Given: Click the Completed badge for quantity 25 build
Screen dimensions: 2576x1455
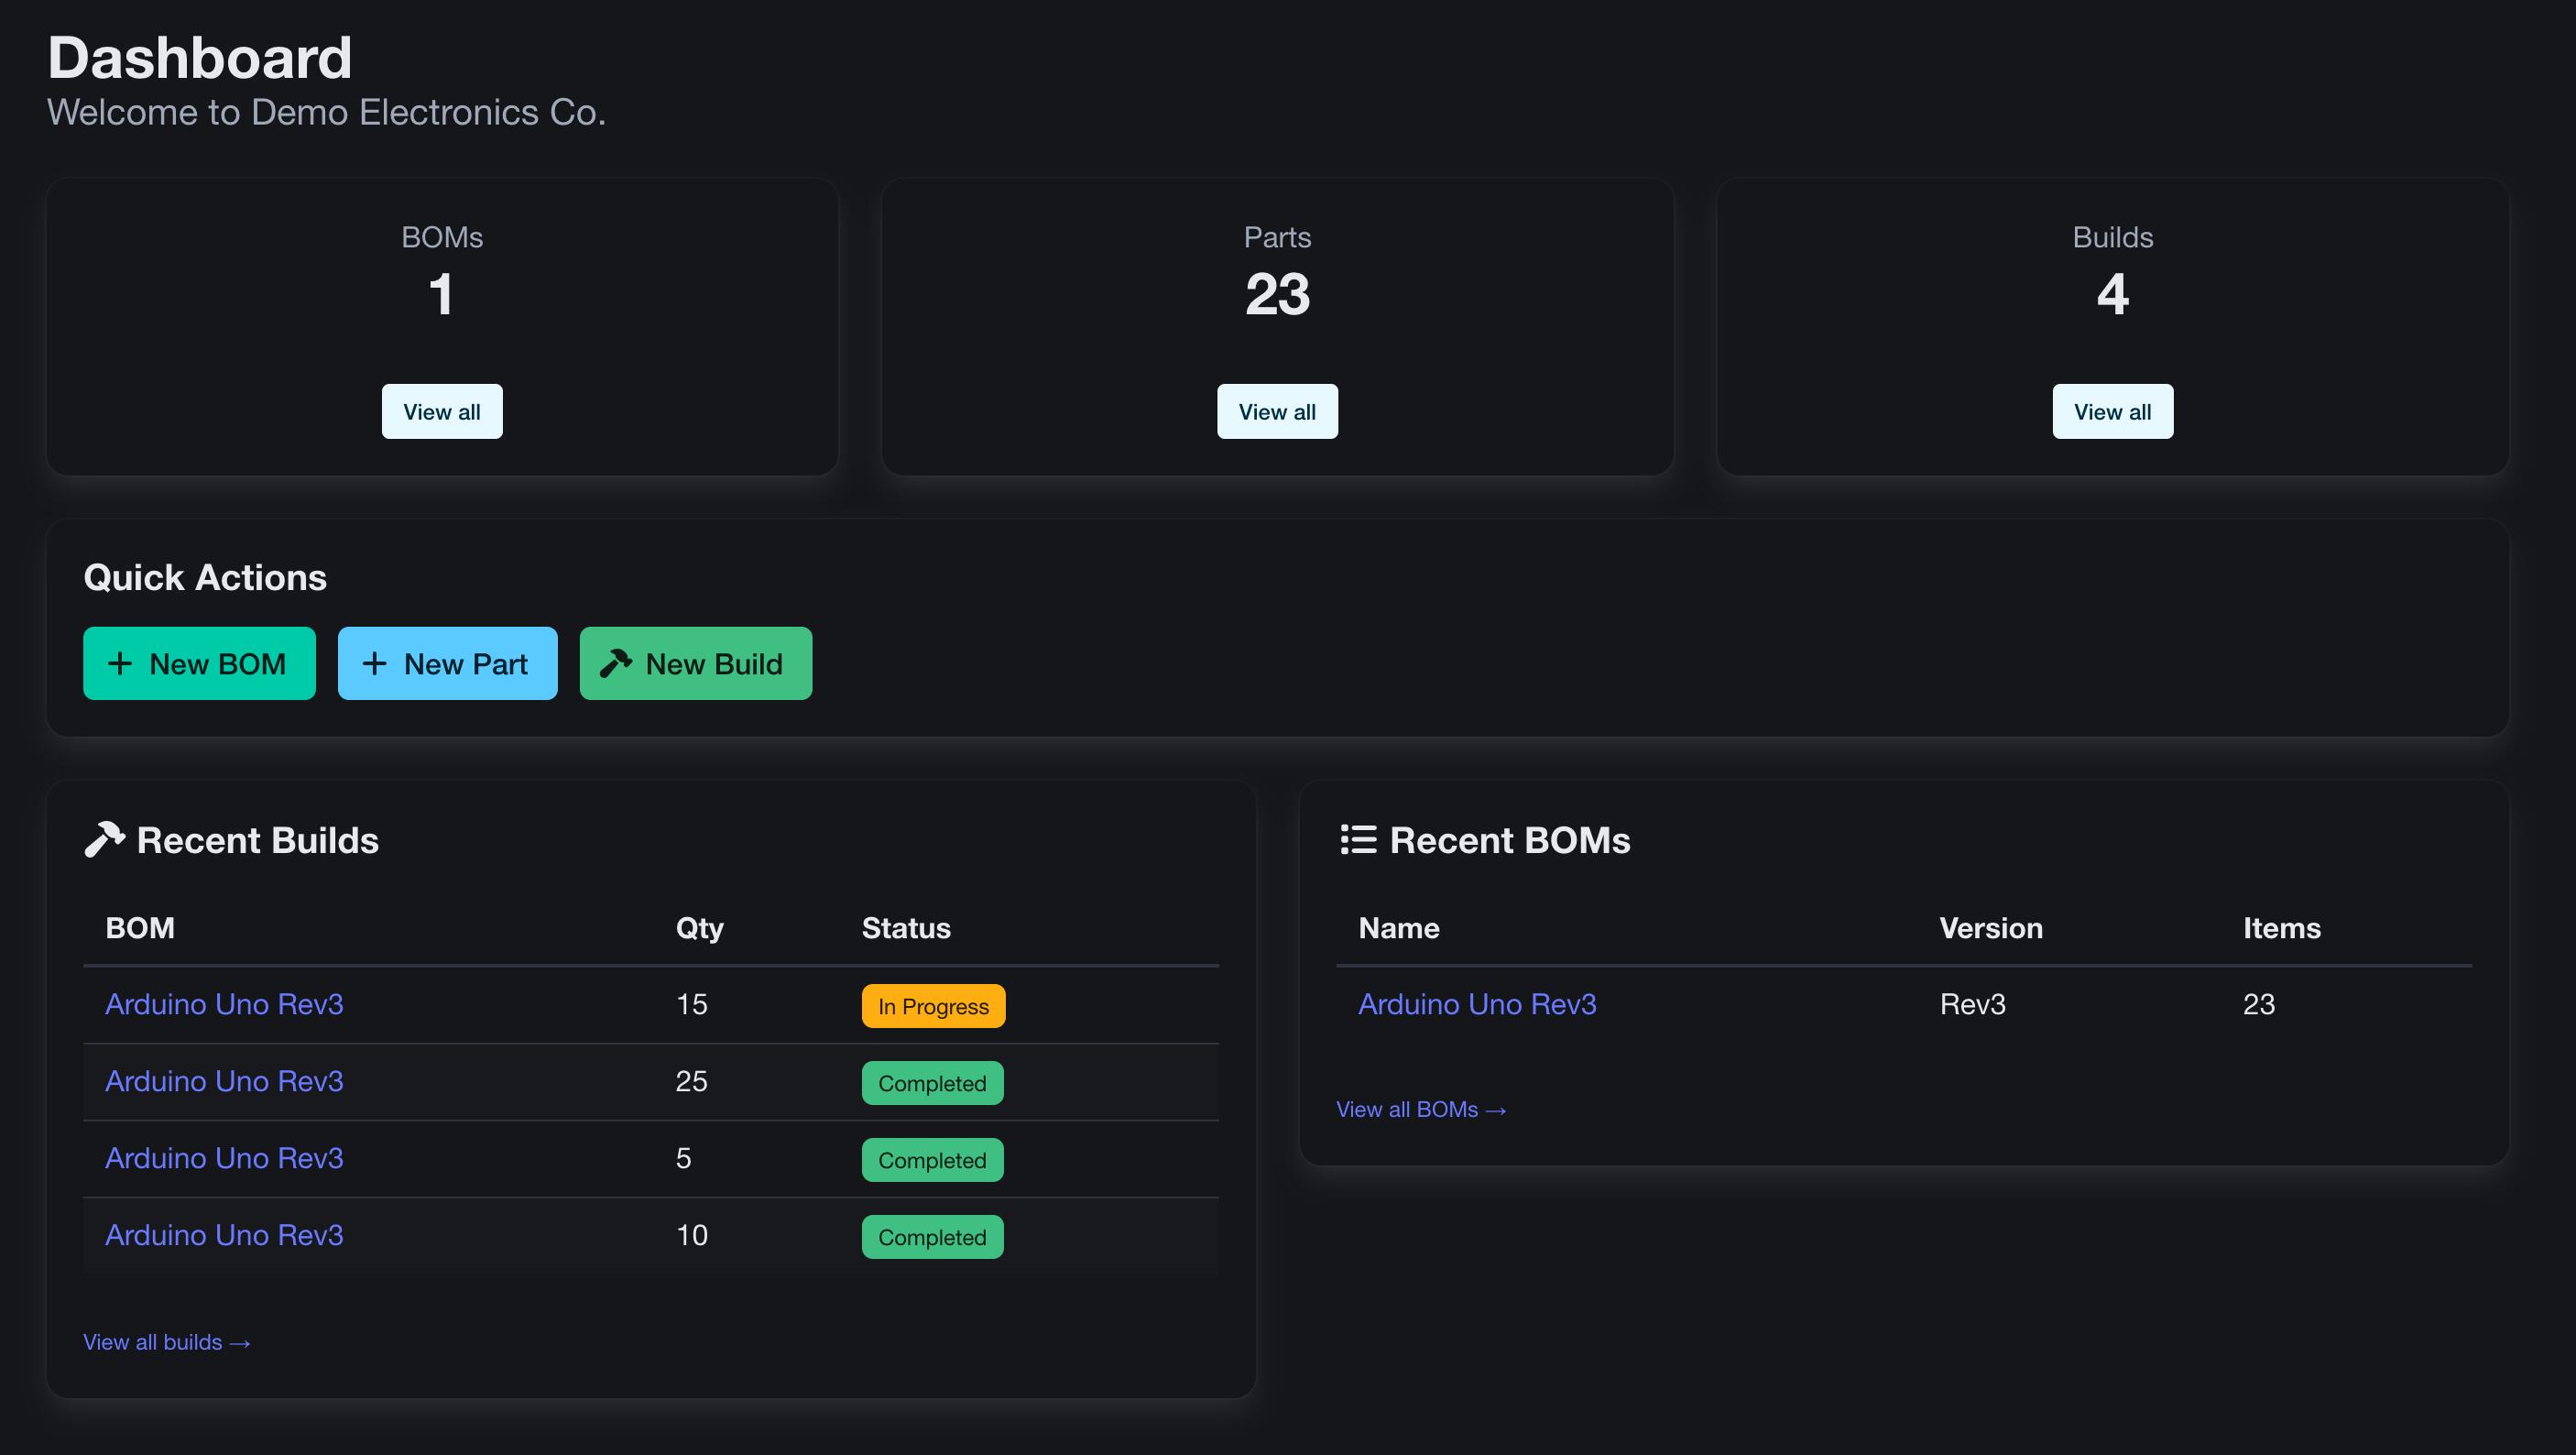Looking at the screenshot, I should pyautogui.click(x=932, y=1083).
